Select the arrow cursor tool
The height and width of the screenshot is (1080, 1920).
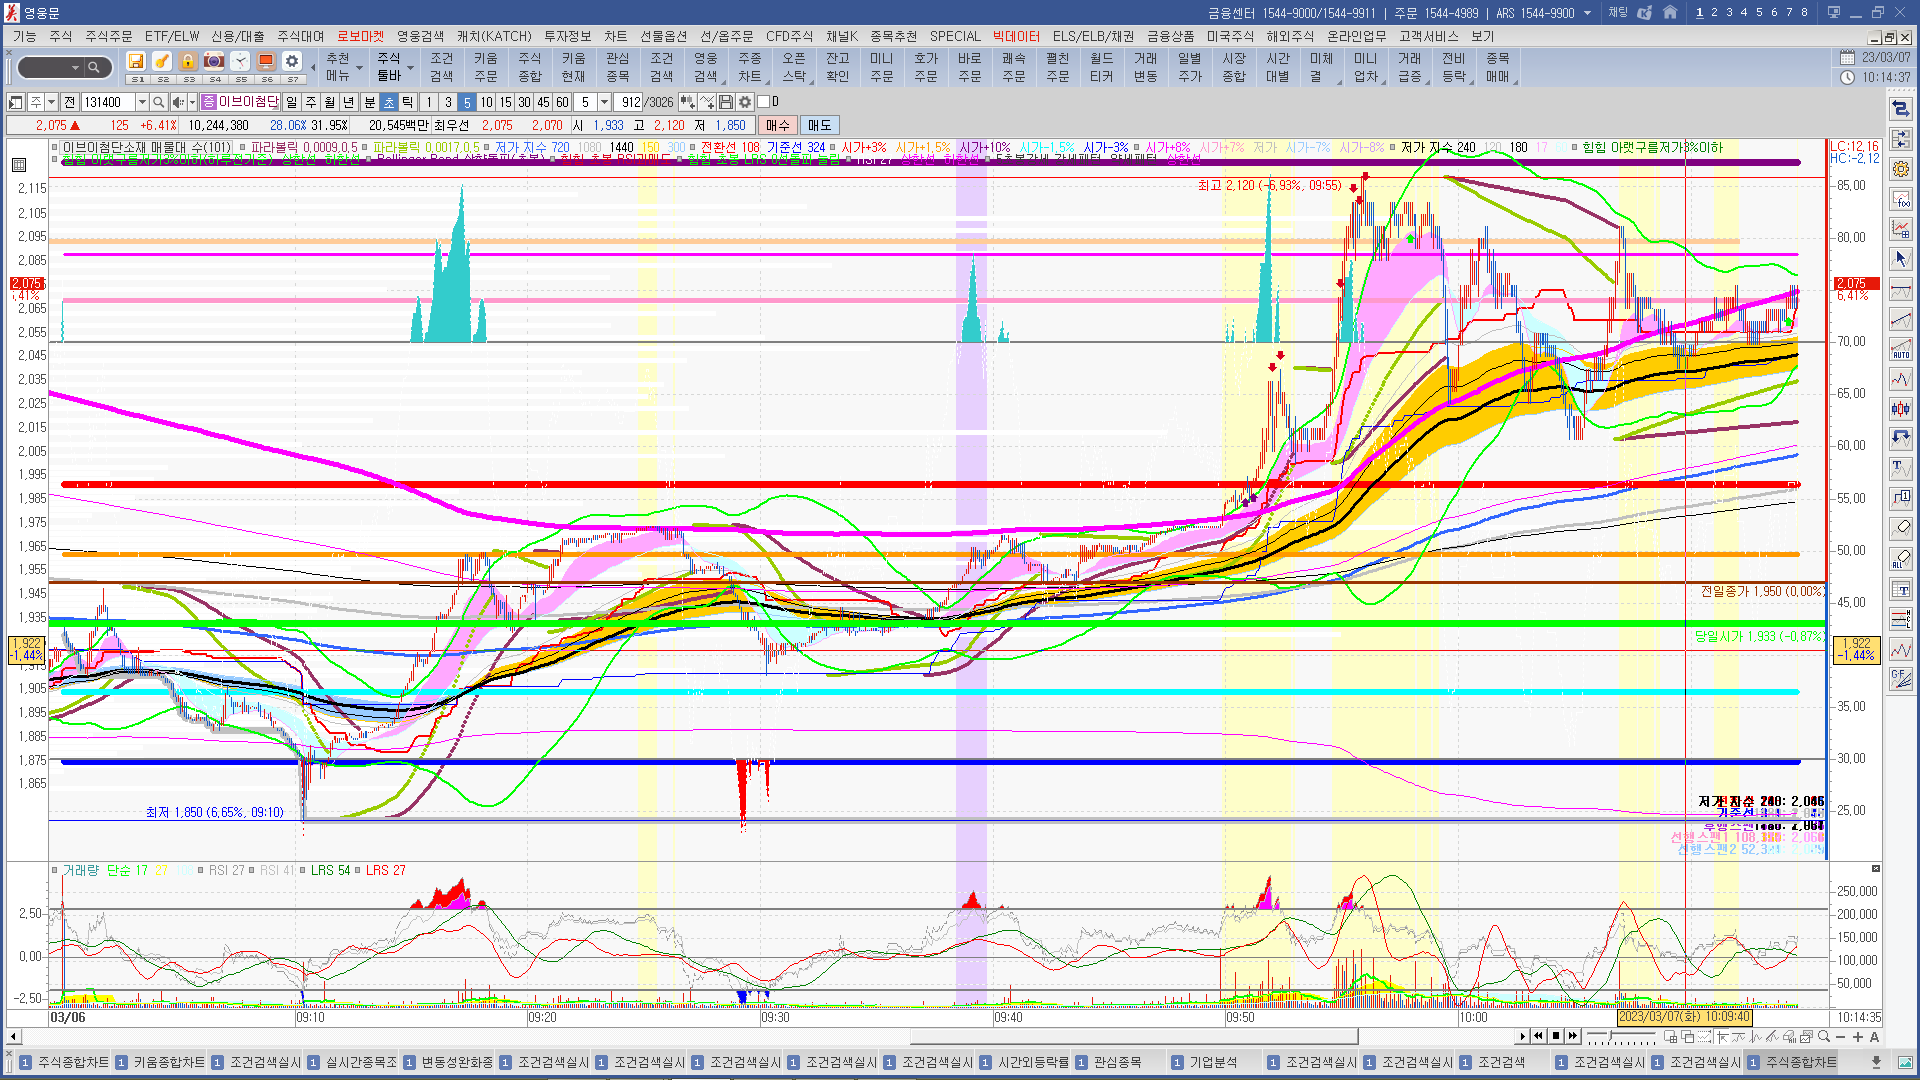[1901, 259]
